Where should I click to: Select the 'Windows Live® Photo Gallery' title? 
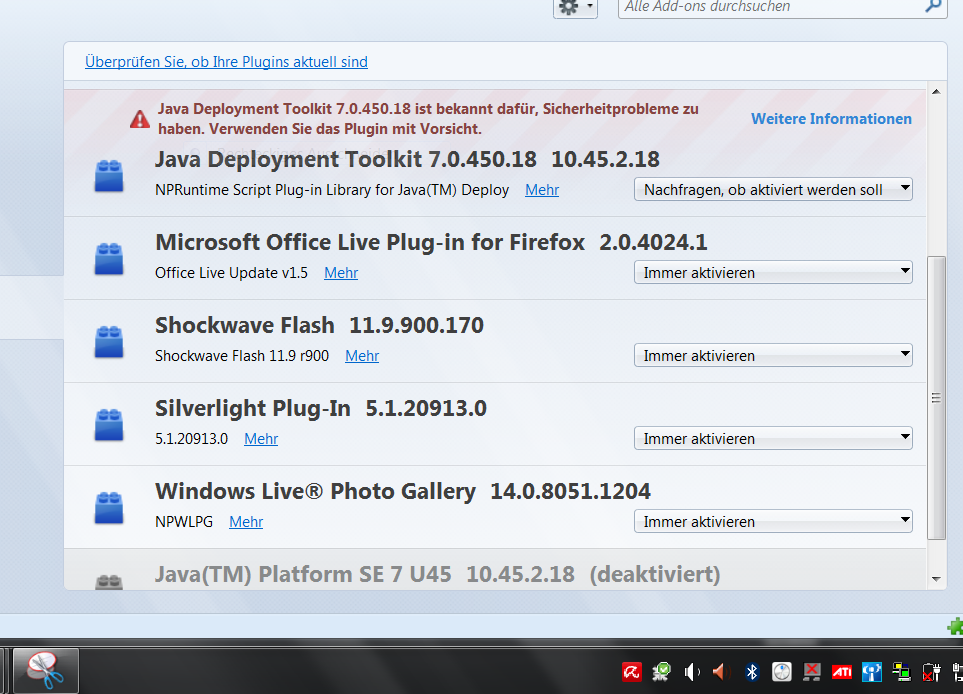coord(315,491)
